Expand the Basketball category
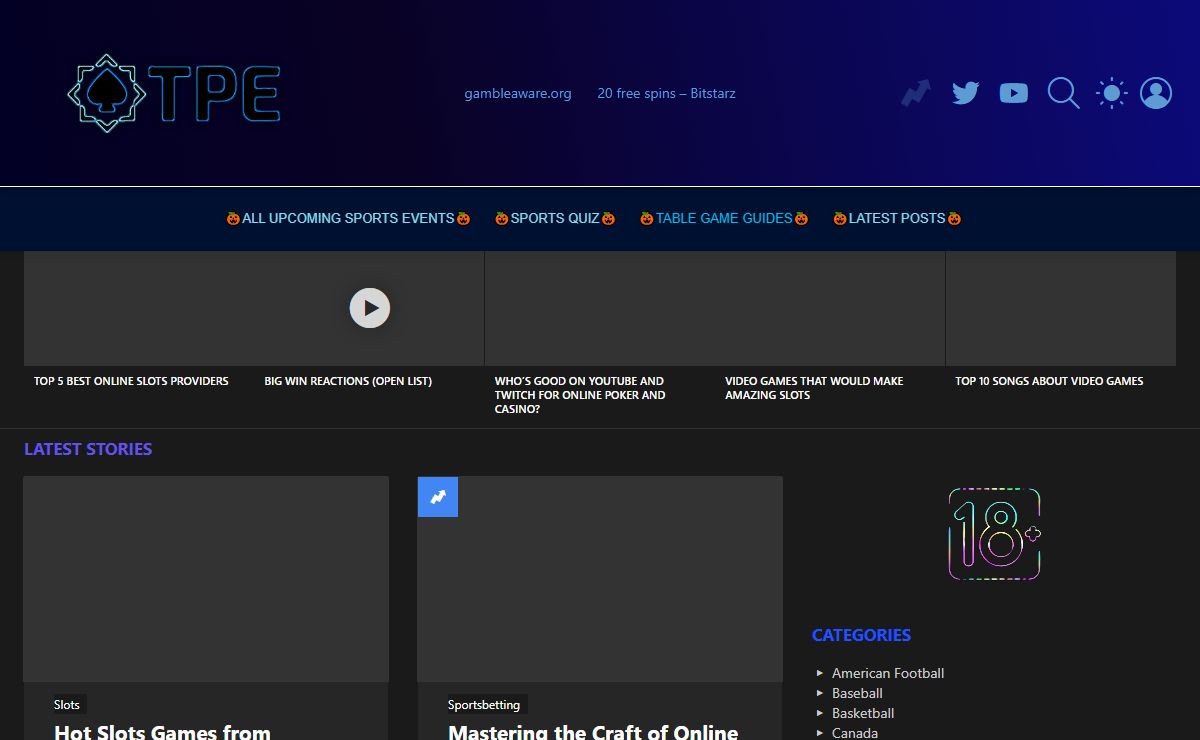The width and height of the screenshot is (1200, 740). click(x=863, y=713)
